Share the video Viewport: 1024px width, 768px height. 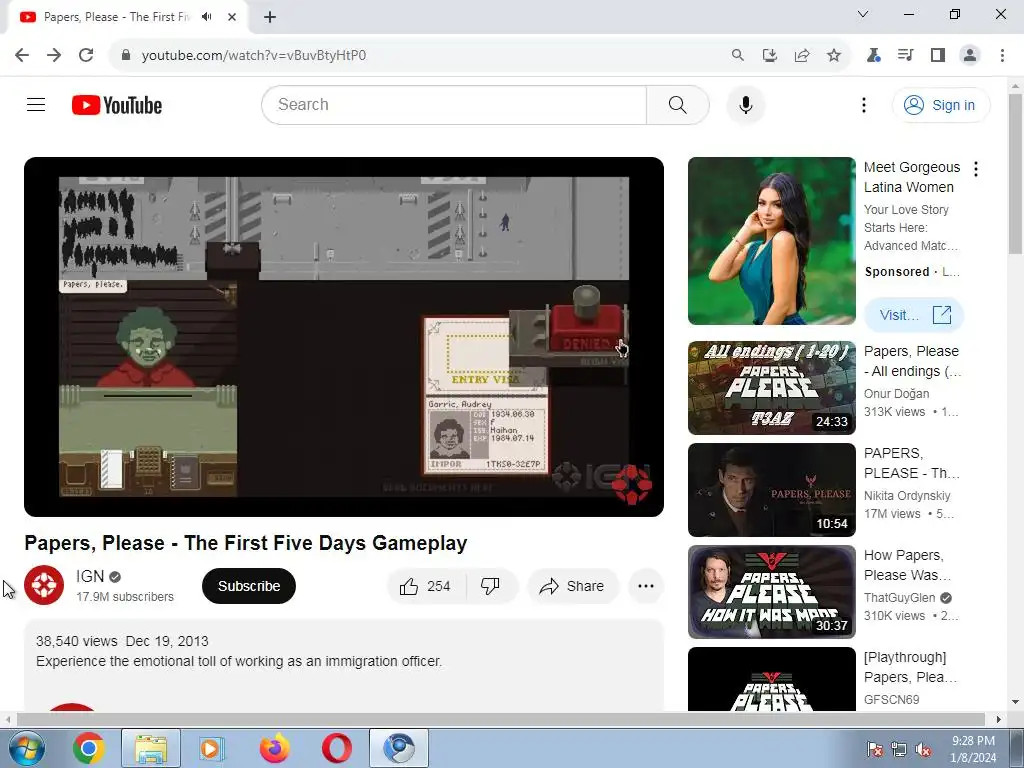(572, 586)
